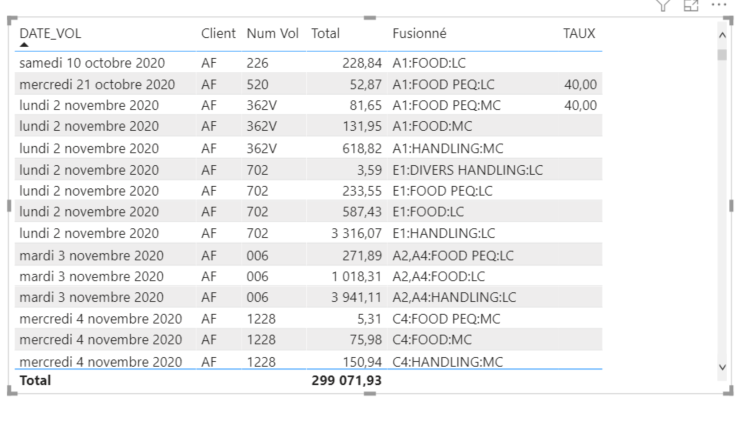The width and height of the screenshot is (751, 432).
Task: Click Total value 271,89
Action: (362, 256)
